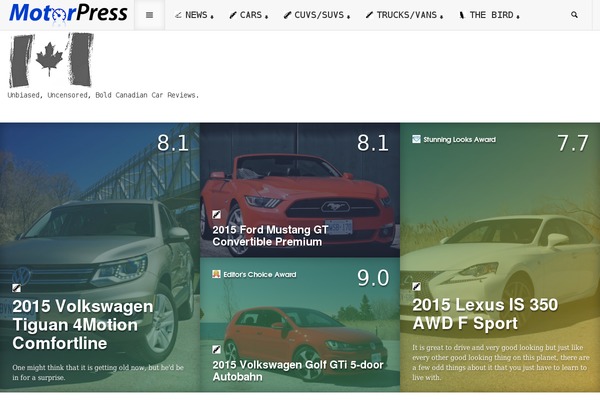Open the 2015 Volkswagen Golf GTi Autobahn review
This screenshot has height=400, width=600.
click(x=298, y=371)
